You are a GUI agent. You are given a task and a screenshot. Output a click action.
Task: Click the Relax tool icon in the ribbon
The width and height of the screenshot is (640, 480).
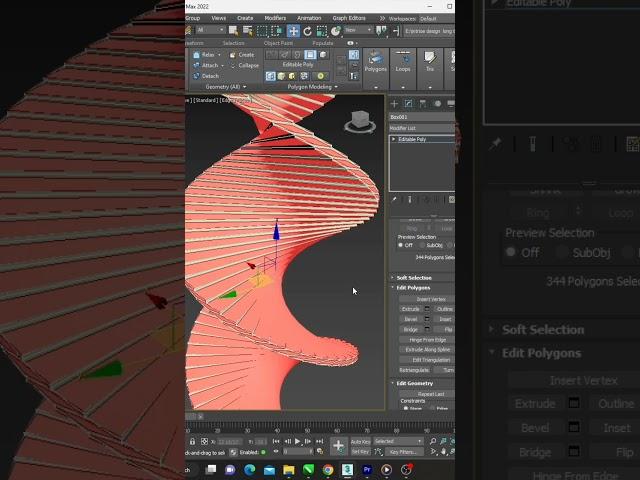pos(197,55)
